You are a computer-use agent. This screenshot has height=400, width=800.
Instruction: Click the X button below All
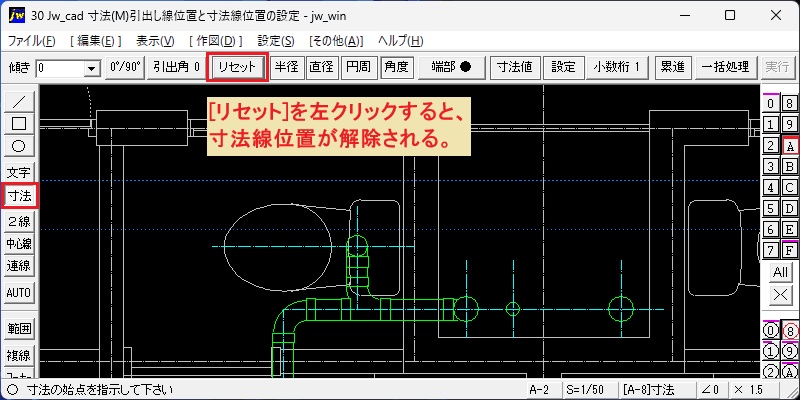coord(780,294)
